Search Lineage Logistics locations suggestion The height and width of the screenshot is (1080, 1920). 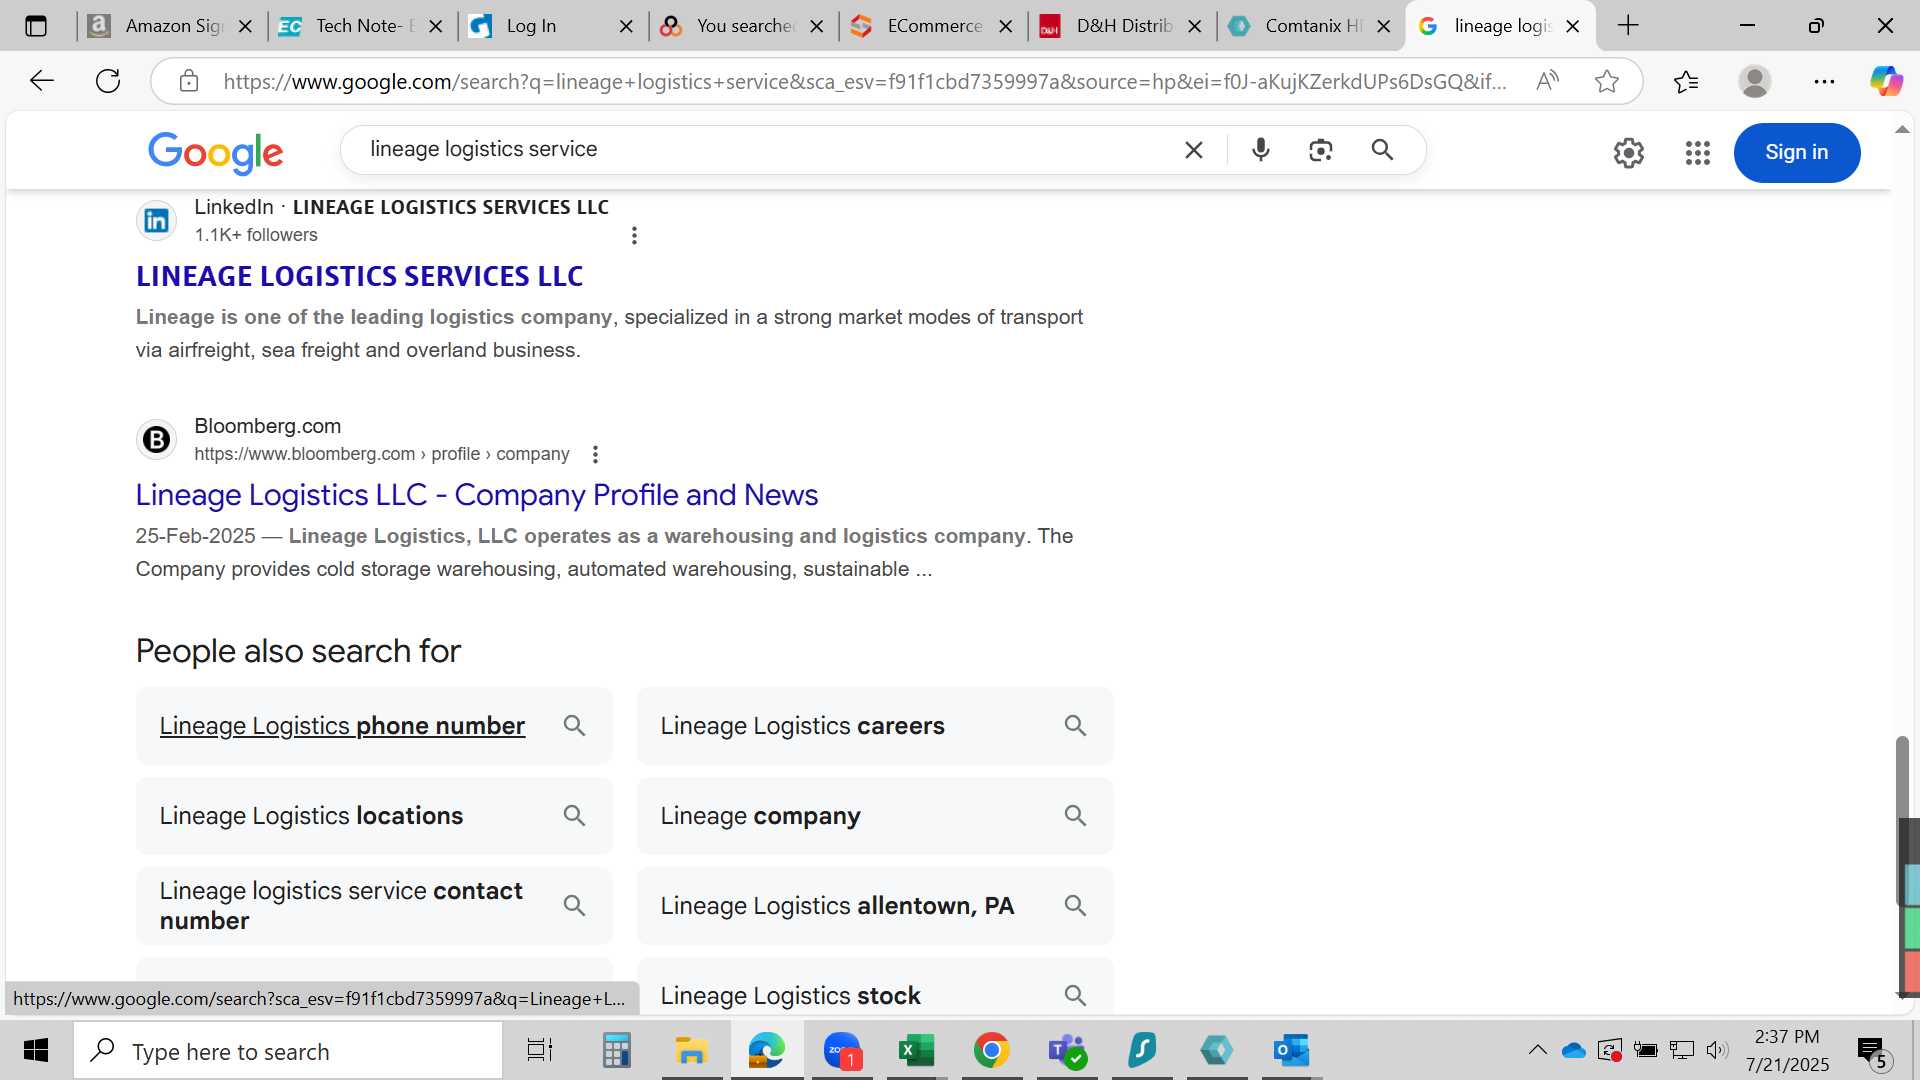tap(374, 816)
